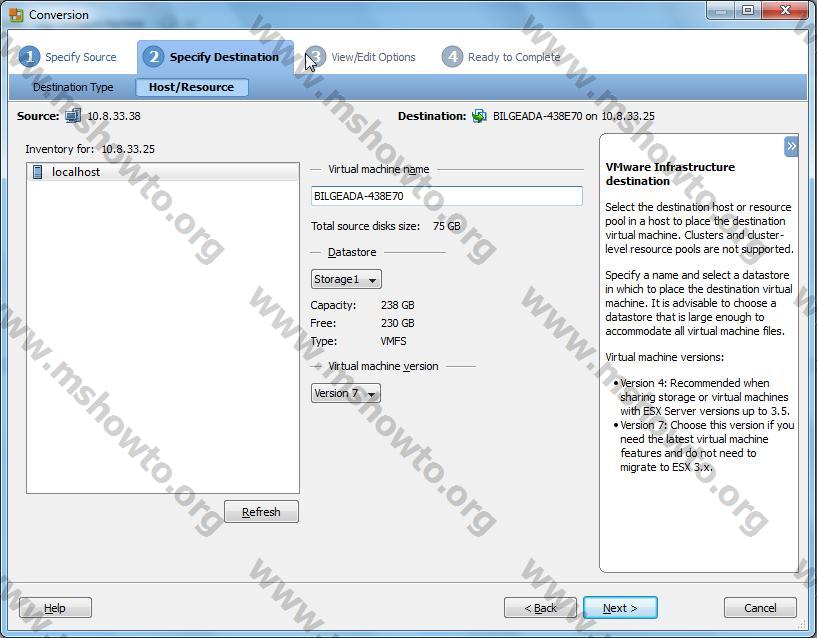Go Back to previous step
Image resolution: width=817 pixels, height=638 pixels.
point(540,608)
